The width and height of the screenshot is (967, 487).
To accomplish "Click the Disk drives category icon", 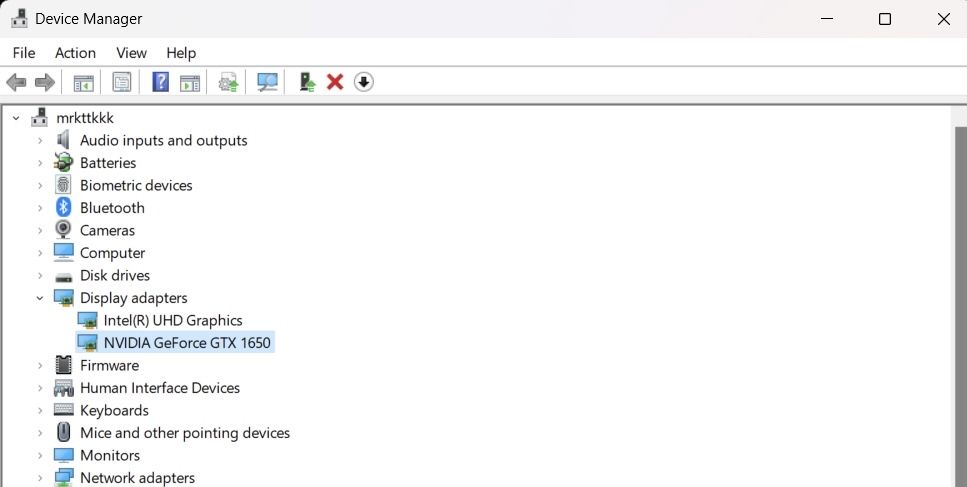I will tap(63, 276).
